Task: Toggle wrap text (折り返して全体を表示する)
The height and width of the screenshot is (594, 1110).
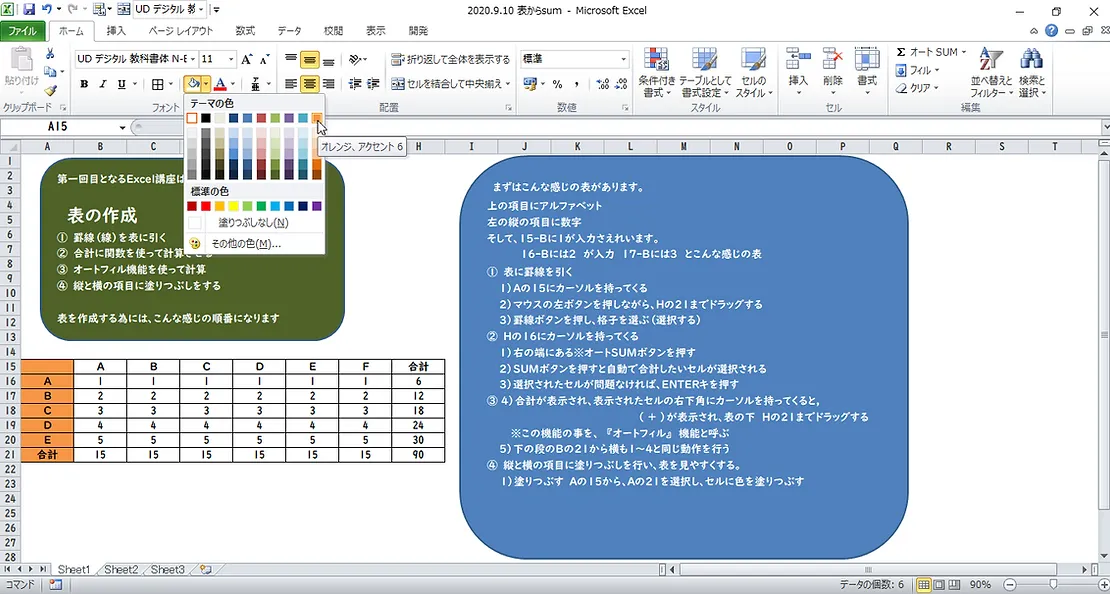Action: tap(450, 60)
